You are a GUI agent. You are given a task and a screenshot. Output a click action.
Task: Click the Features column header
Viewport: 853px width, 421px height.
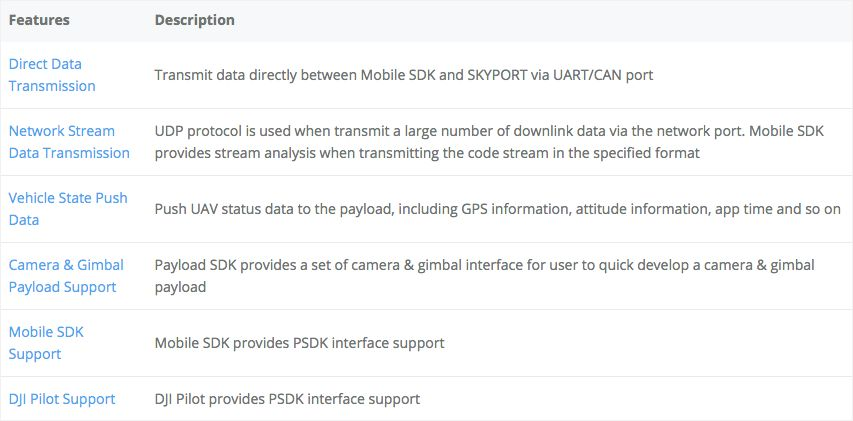(38, 20)
